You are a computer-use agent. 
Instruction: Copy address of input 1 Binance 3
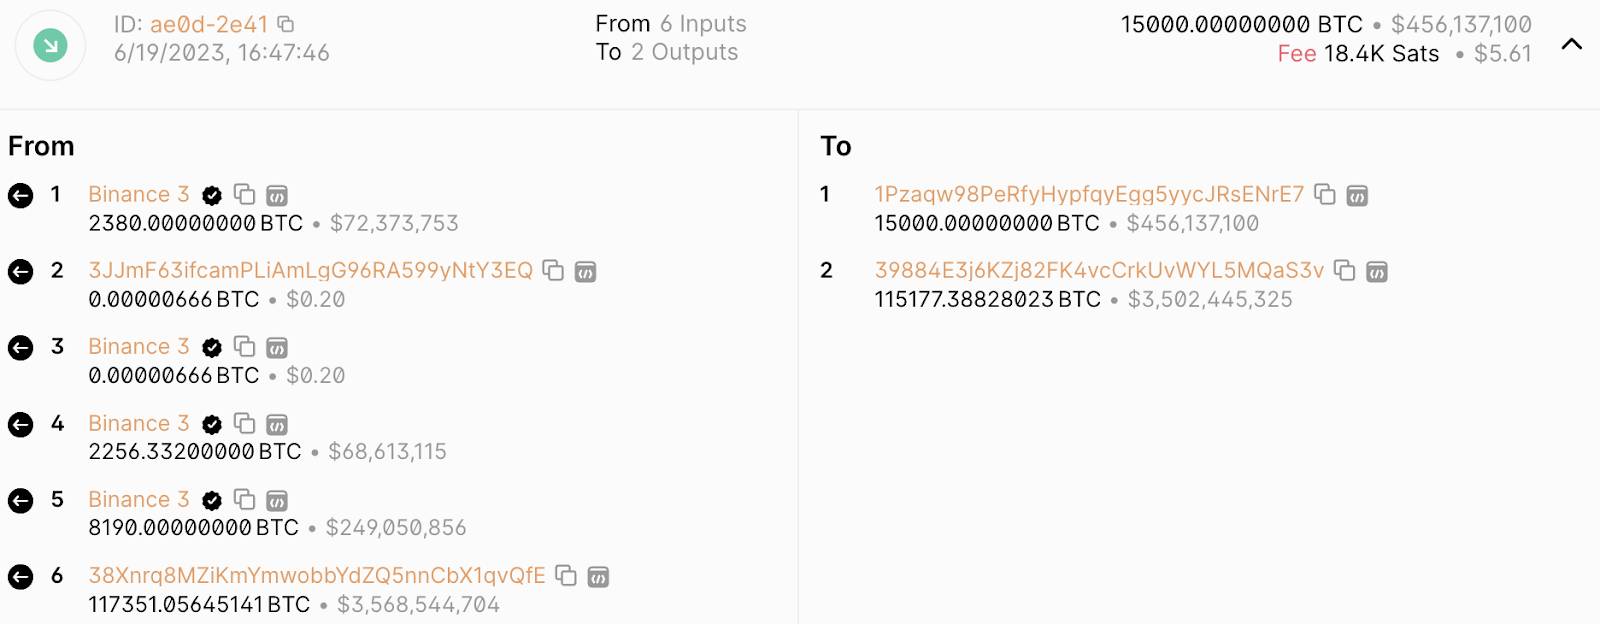pyautogui.click(x=244, y=194)
